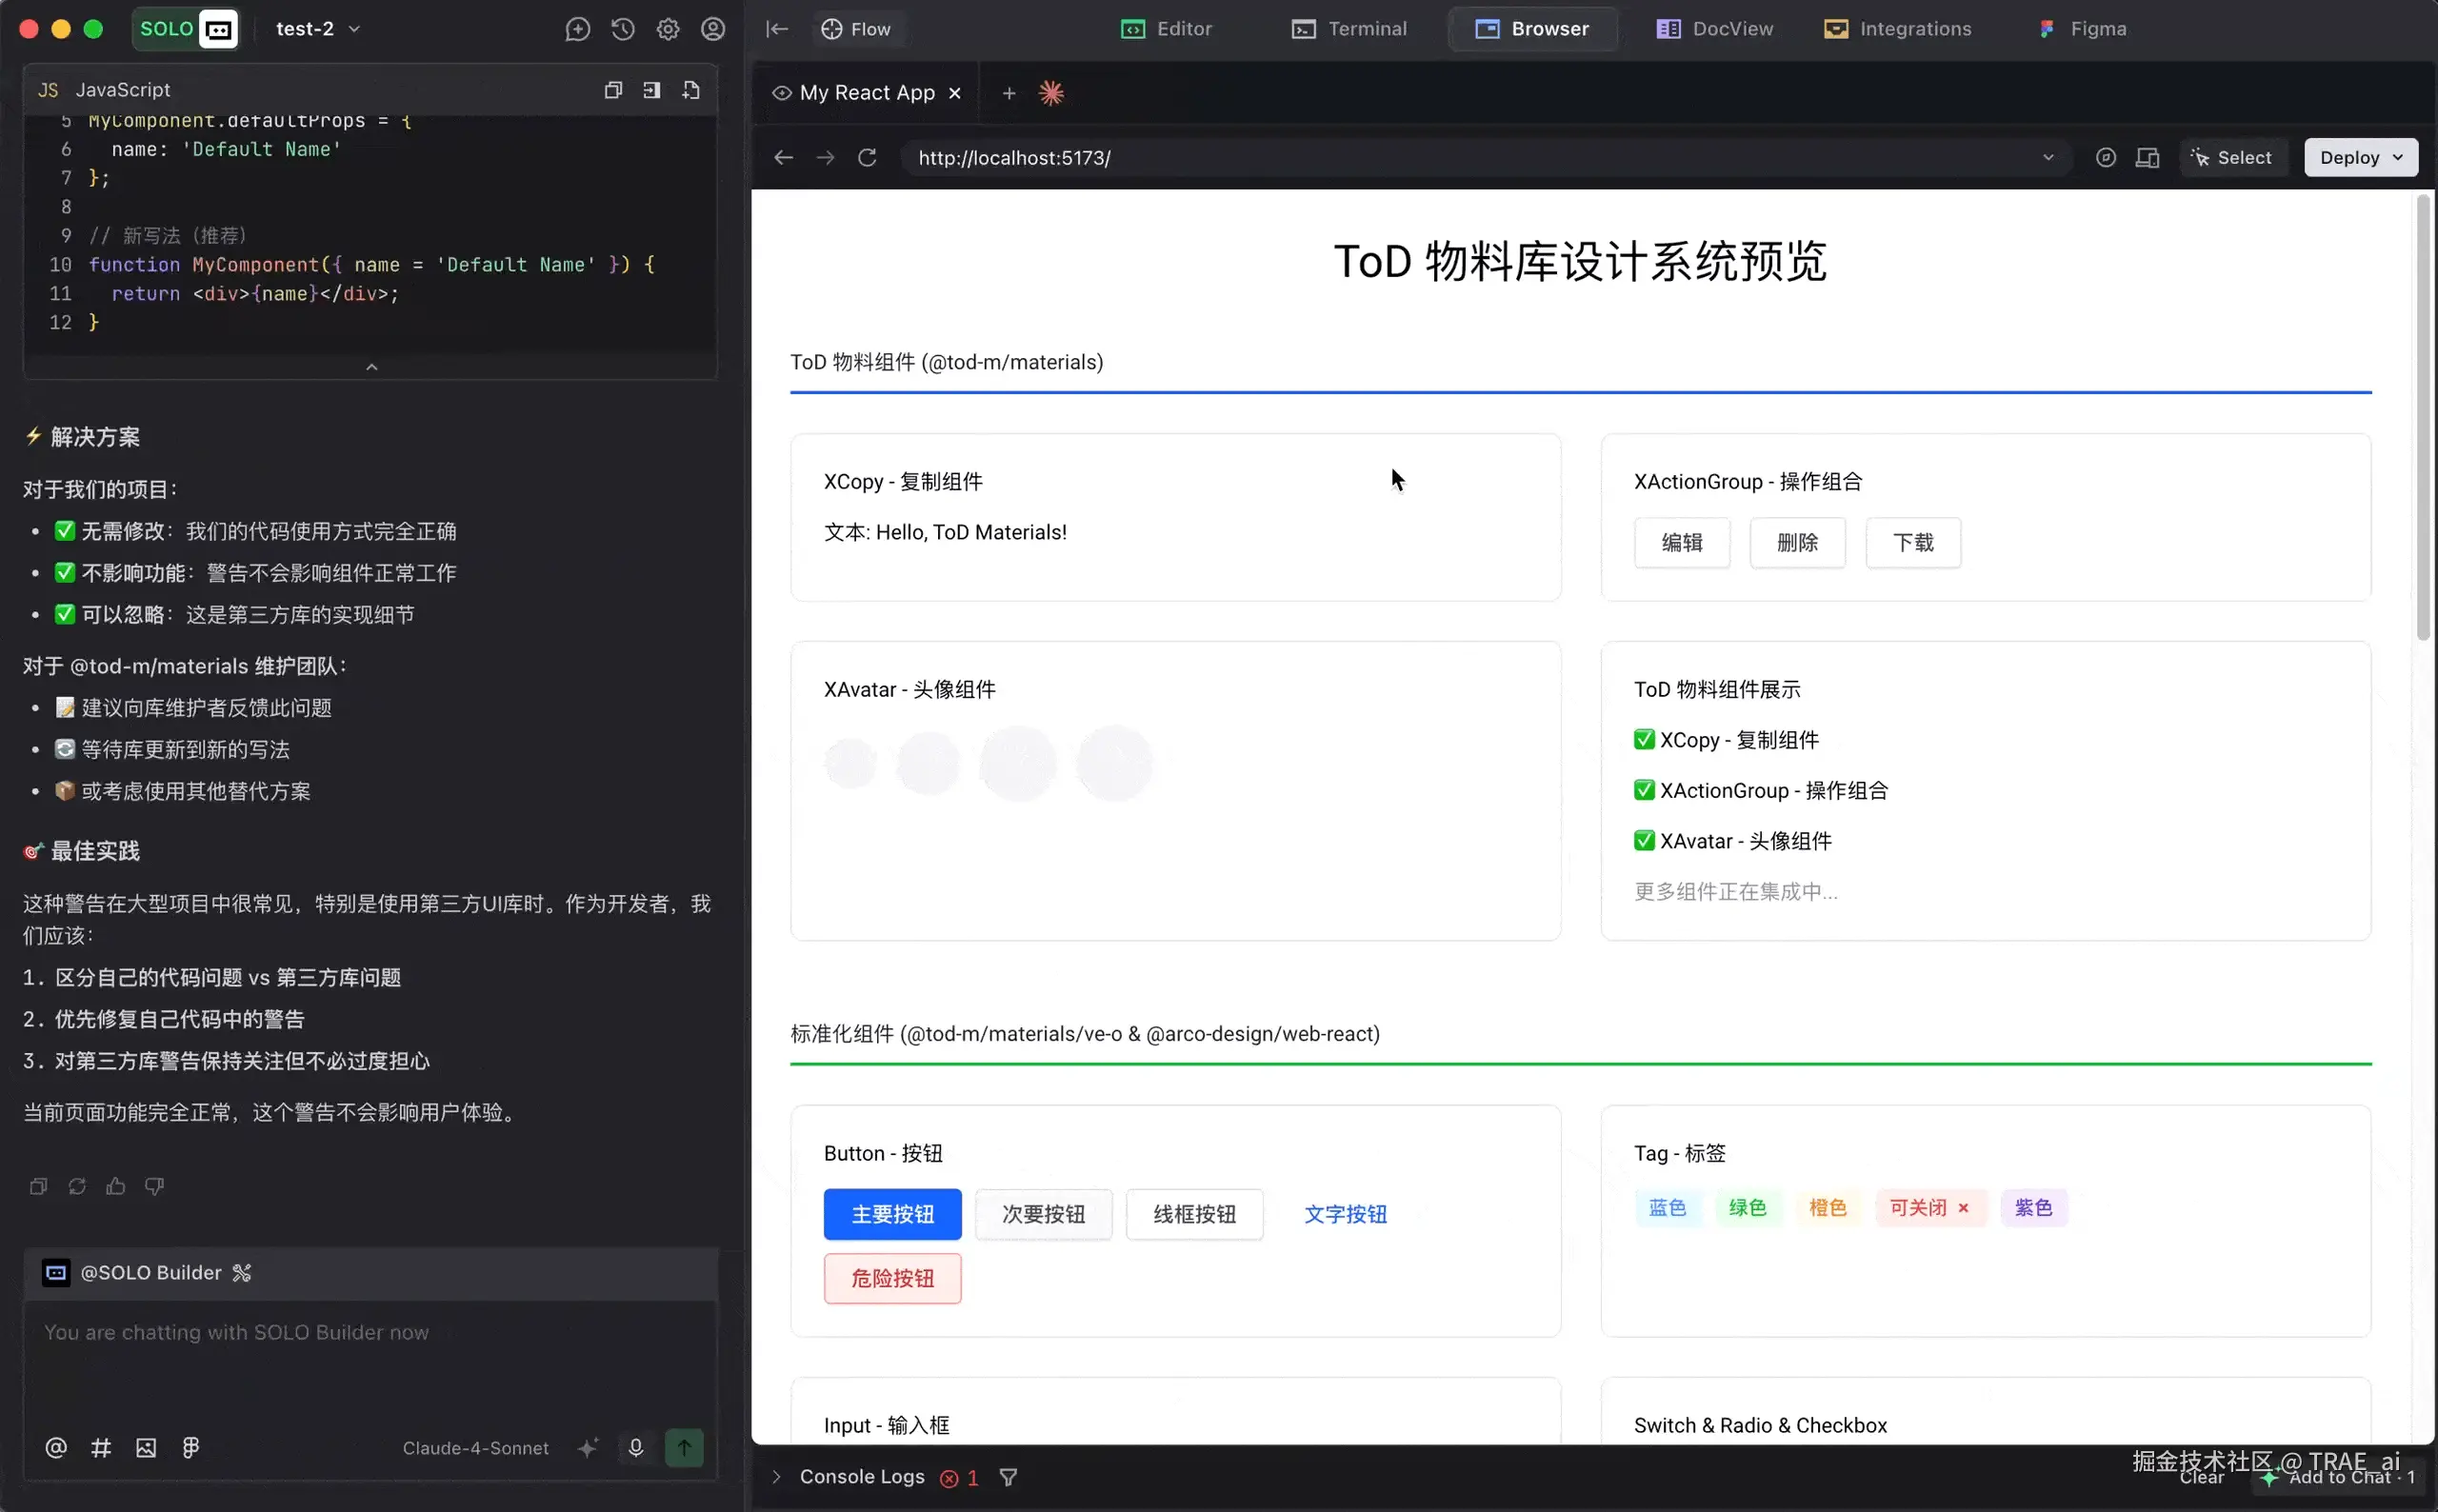
Task: Thumbs up the chat response
Action: 116,1186
